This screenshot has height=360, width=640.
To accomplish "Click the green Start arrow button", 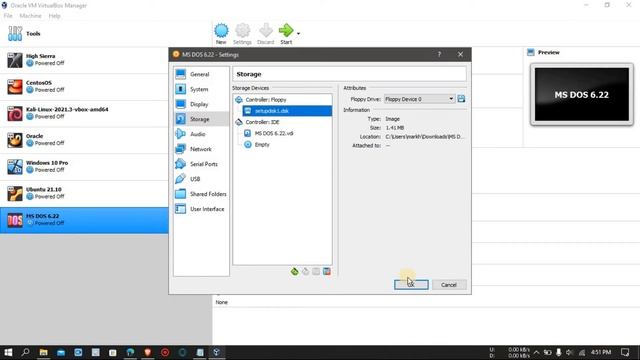I will [286, 34].
